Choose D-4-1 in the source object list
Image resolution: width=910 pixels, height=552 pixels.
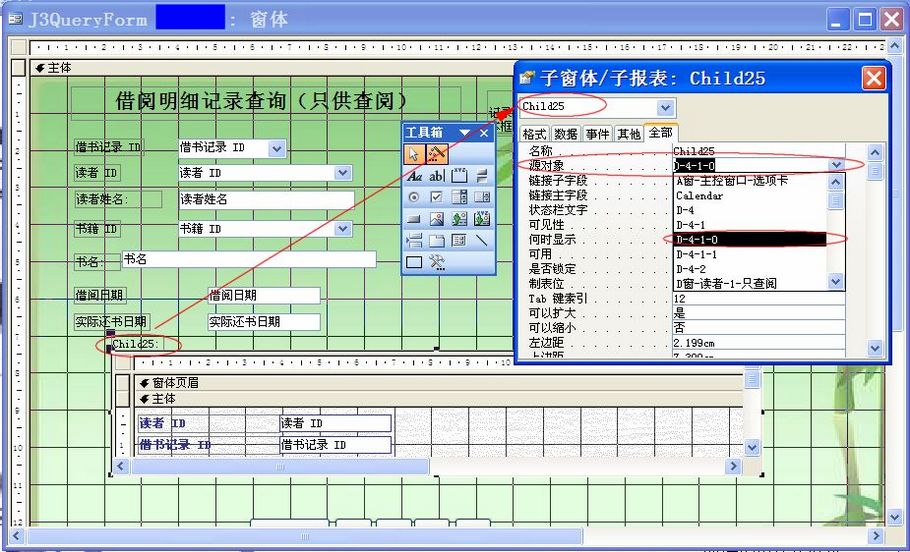tap(750, 225)
